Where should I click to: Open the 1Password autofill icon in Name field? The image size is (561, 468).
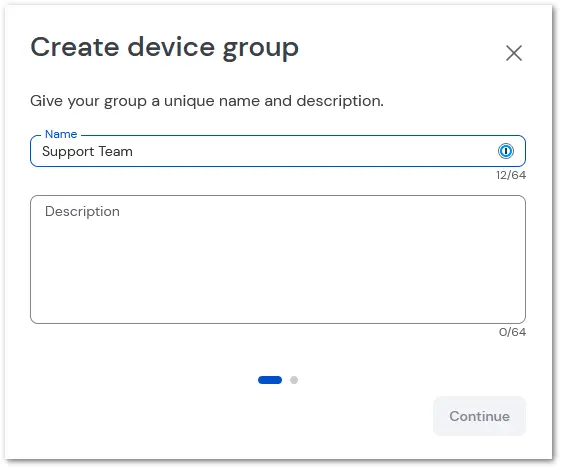pyautogui.click(x=506, y=151)
